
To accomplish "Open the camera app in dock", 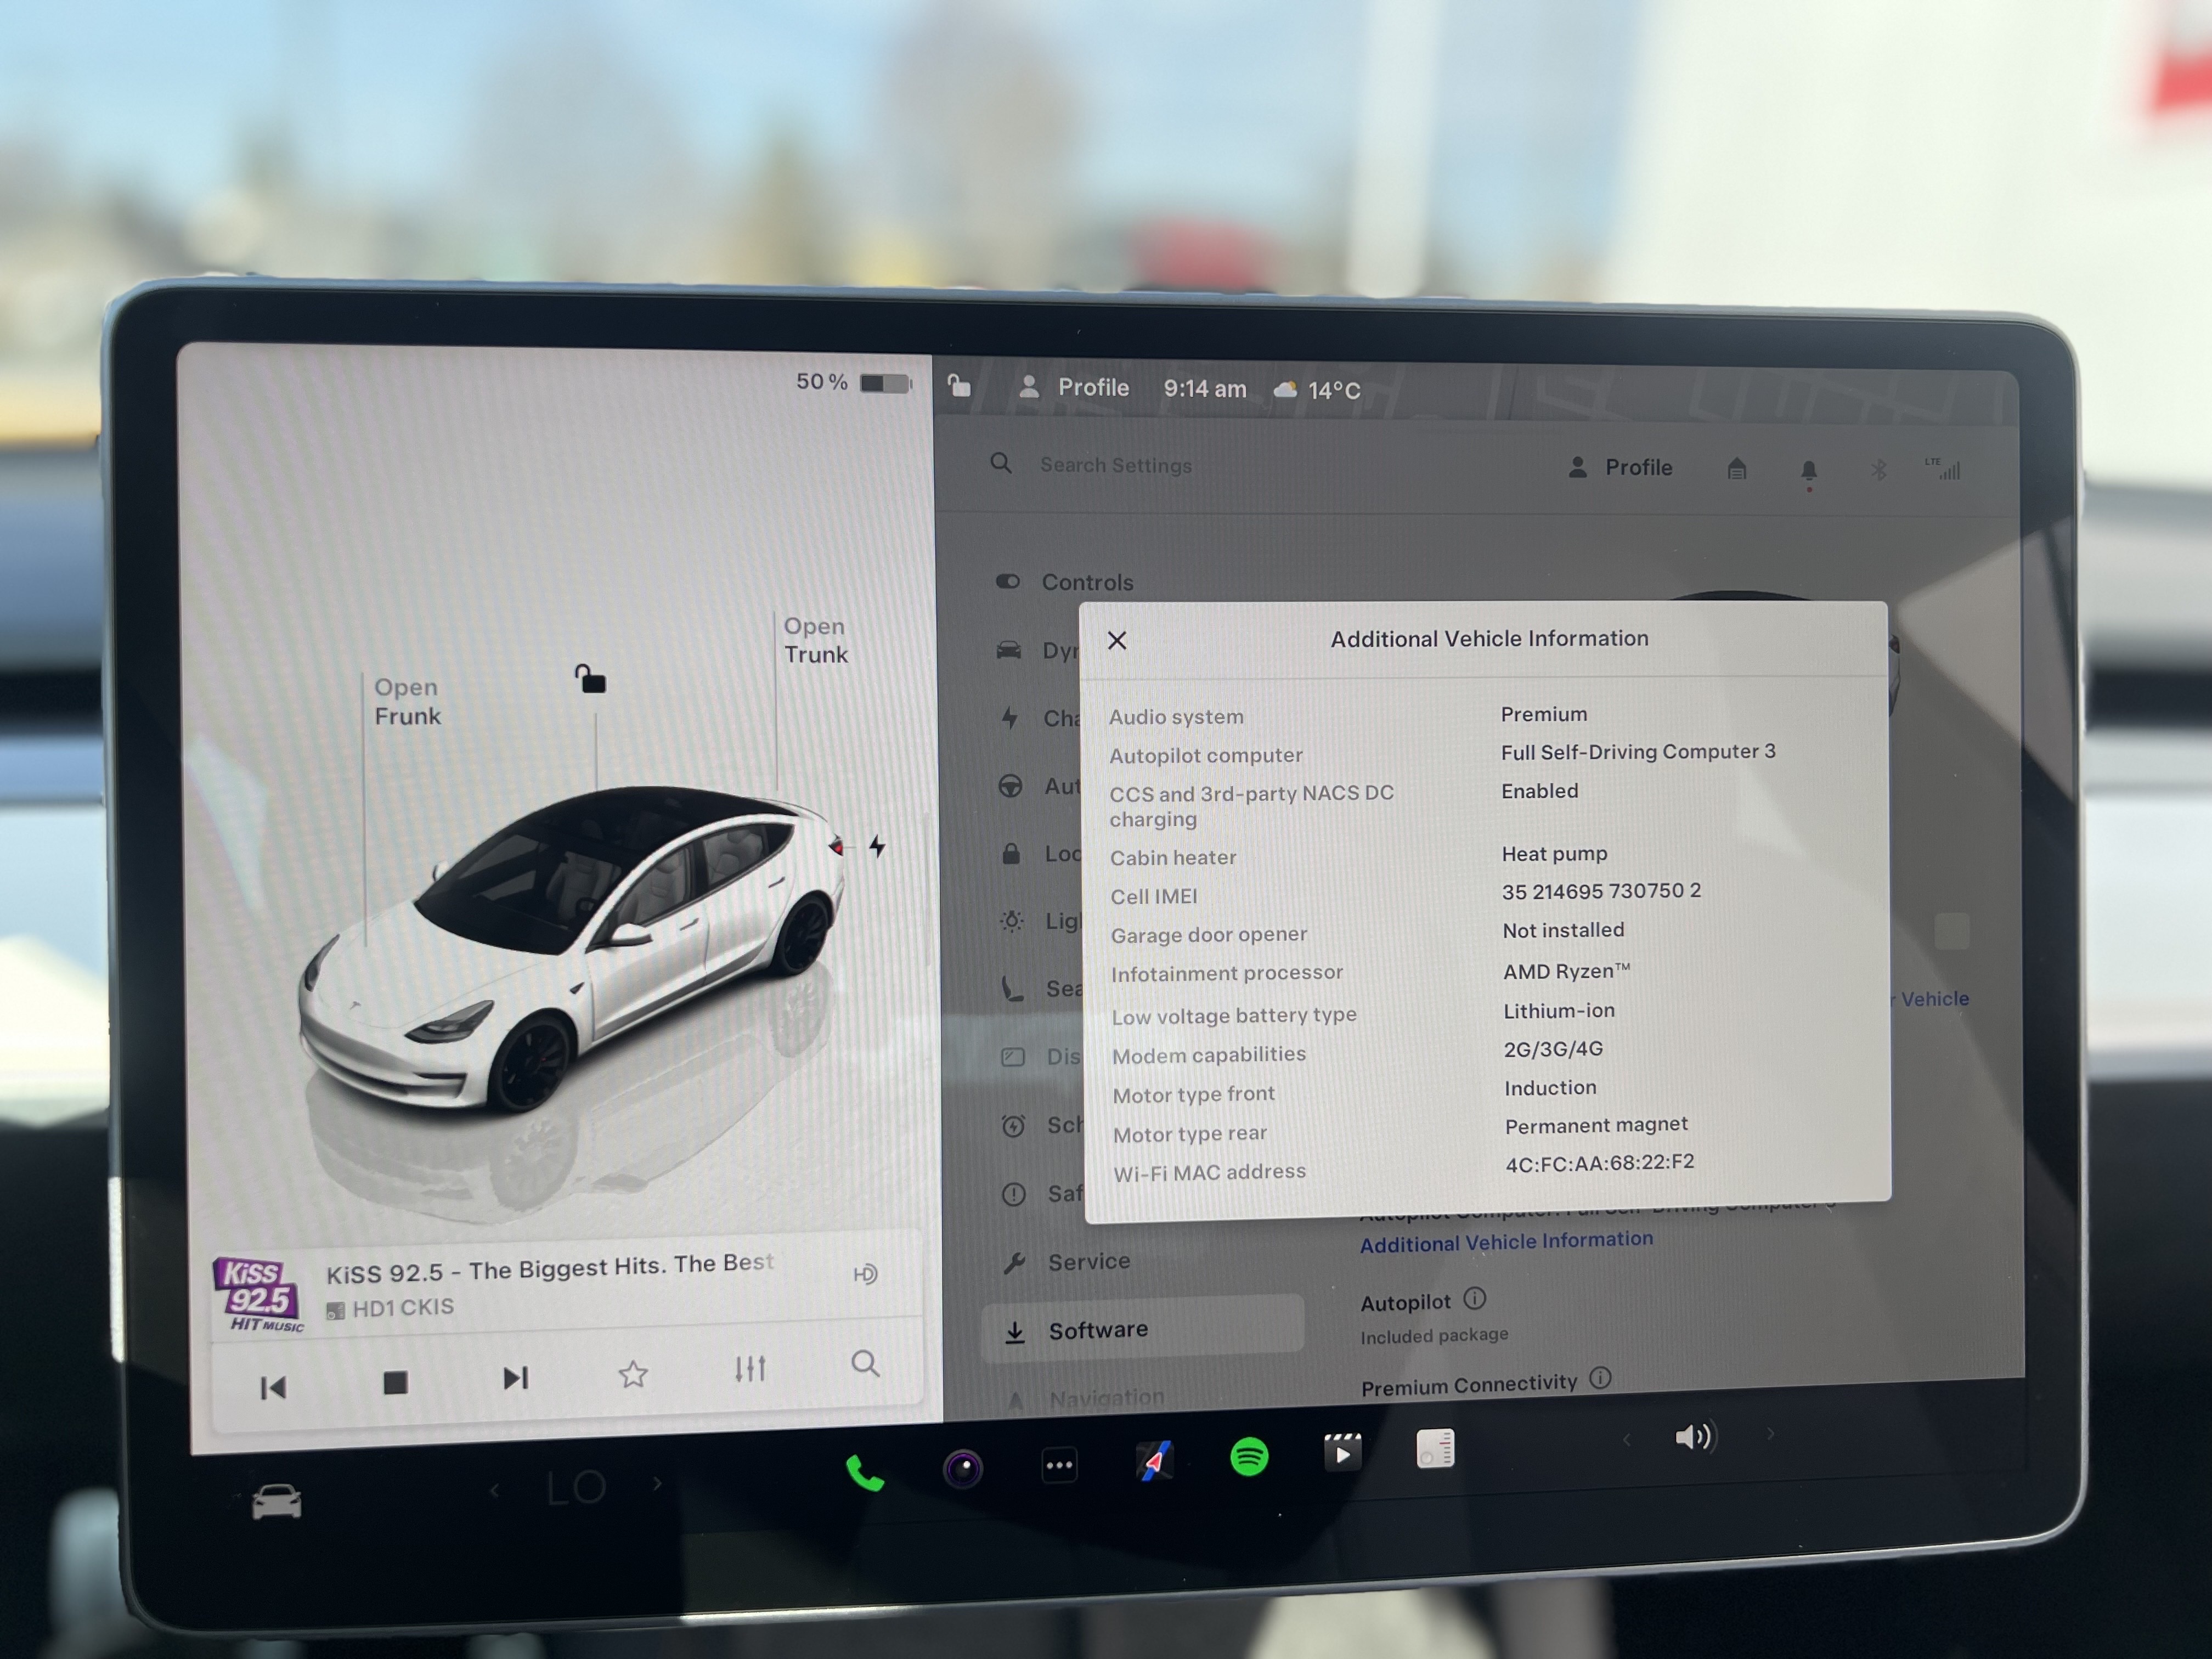I will pos(963,1468).
